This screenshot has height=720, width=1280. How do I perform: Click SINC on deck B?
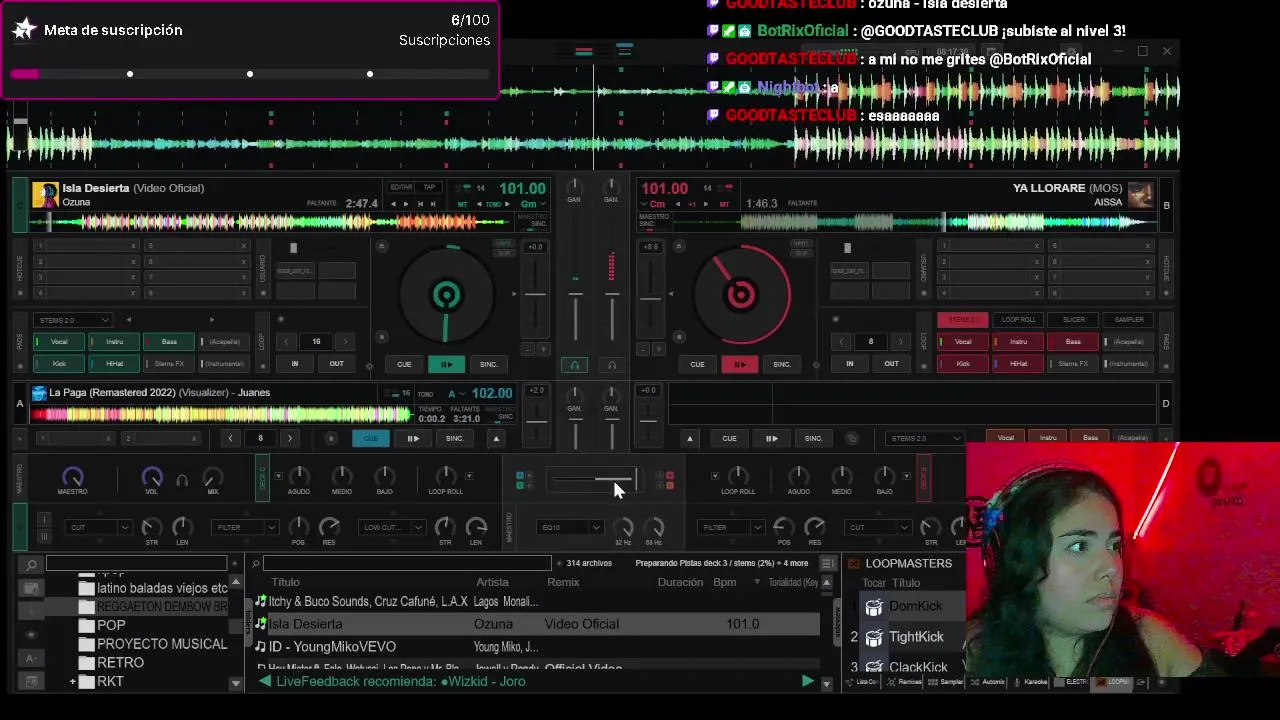pyautogui.click(x=781, y=364)
